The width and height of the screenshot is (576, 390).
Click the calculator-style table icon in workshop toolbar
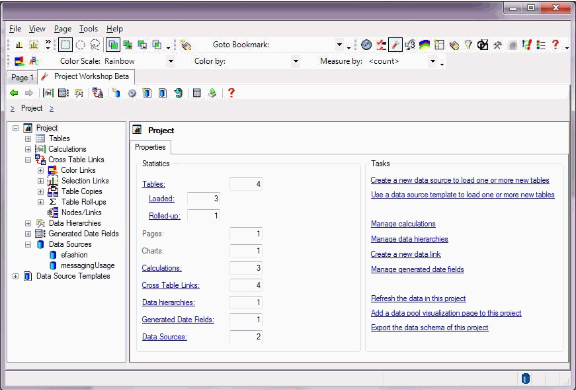197,93
